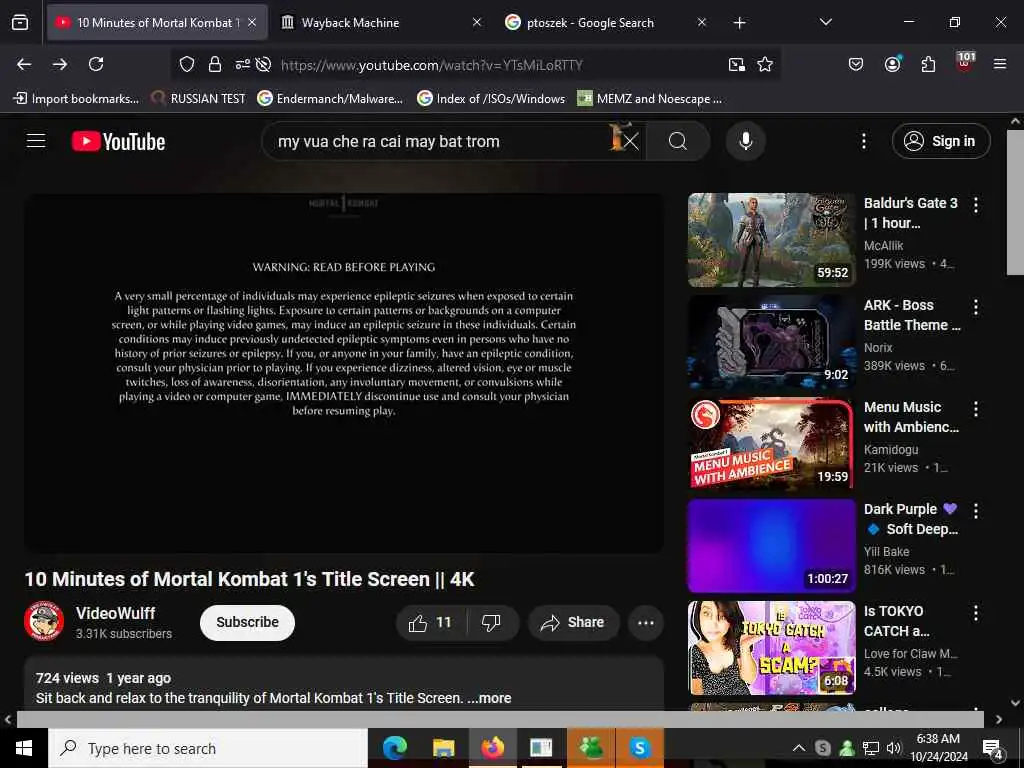Dislike the video with thumbs down
Viewport: 1024px width, 768px height.
491,623
